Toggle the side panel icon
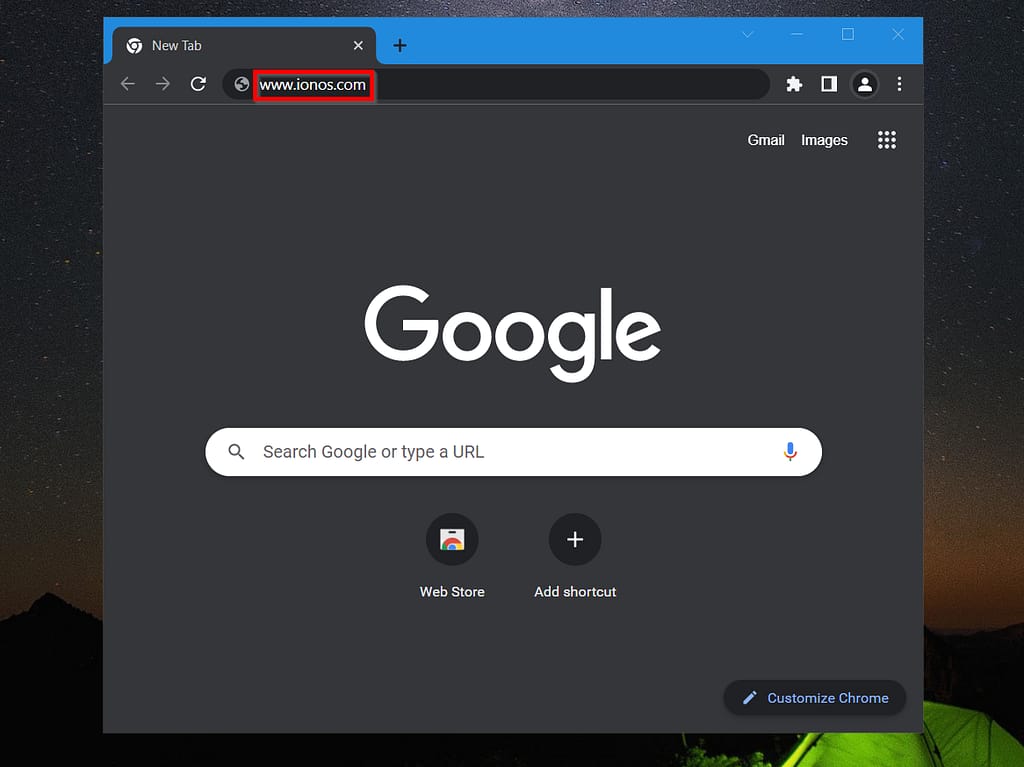Screen dimensions: 1024x767 [x=829, y=84]
